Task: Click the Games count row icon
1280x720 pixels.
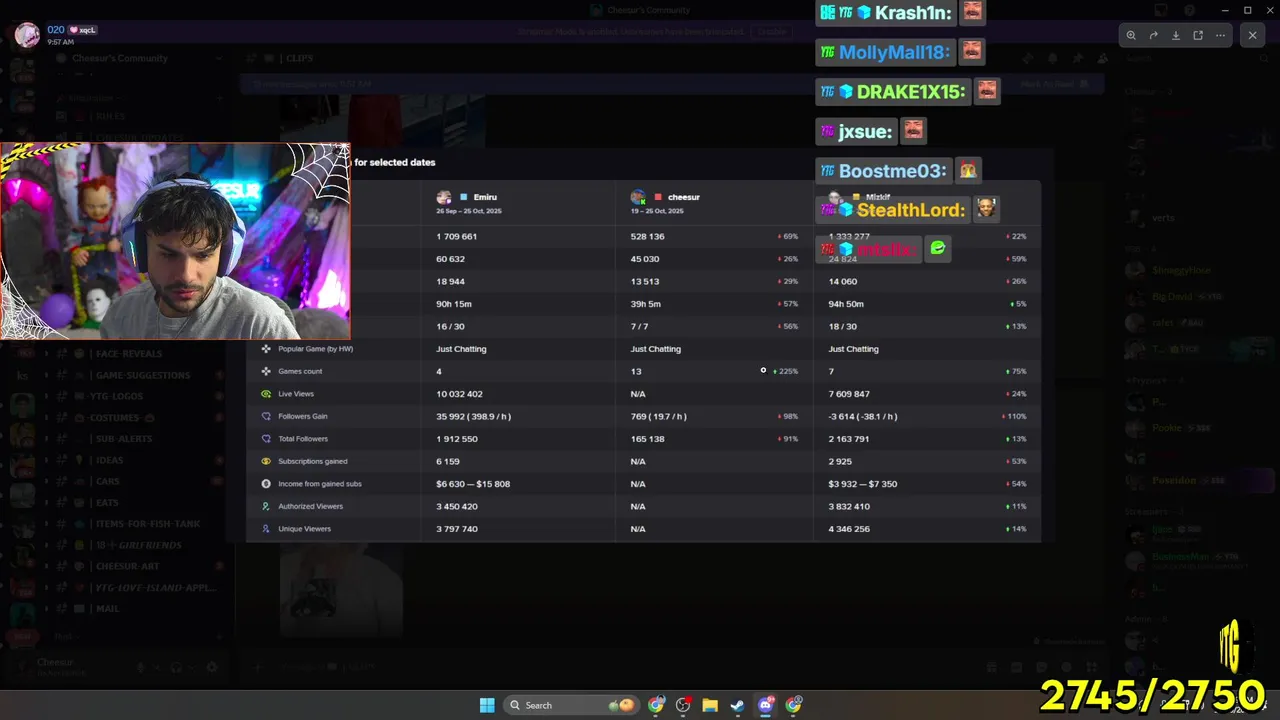Action: pos(266,371)
